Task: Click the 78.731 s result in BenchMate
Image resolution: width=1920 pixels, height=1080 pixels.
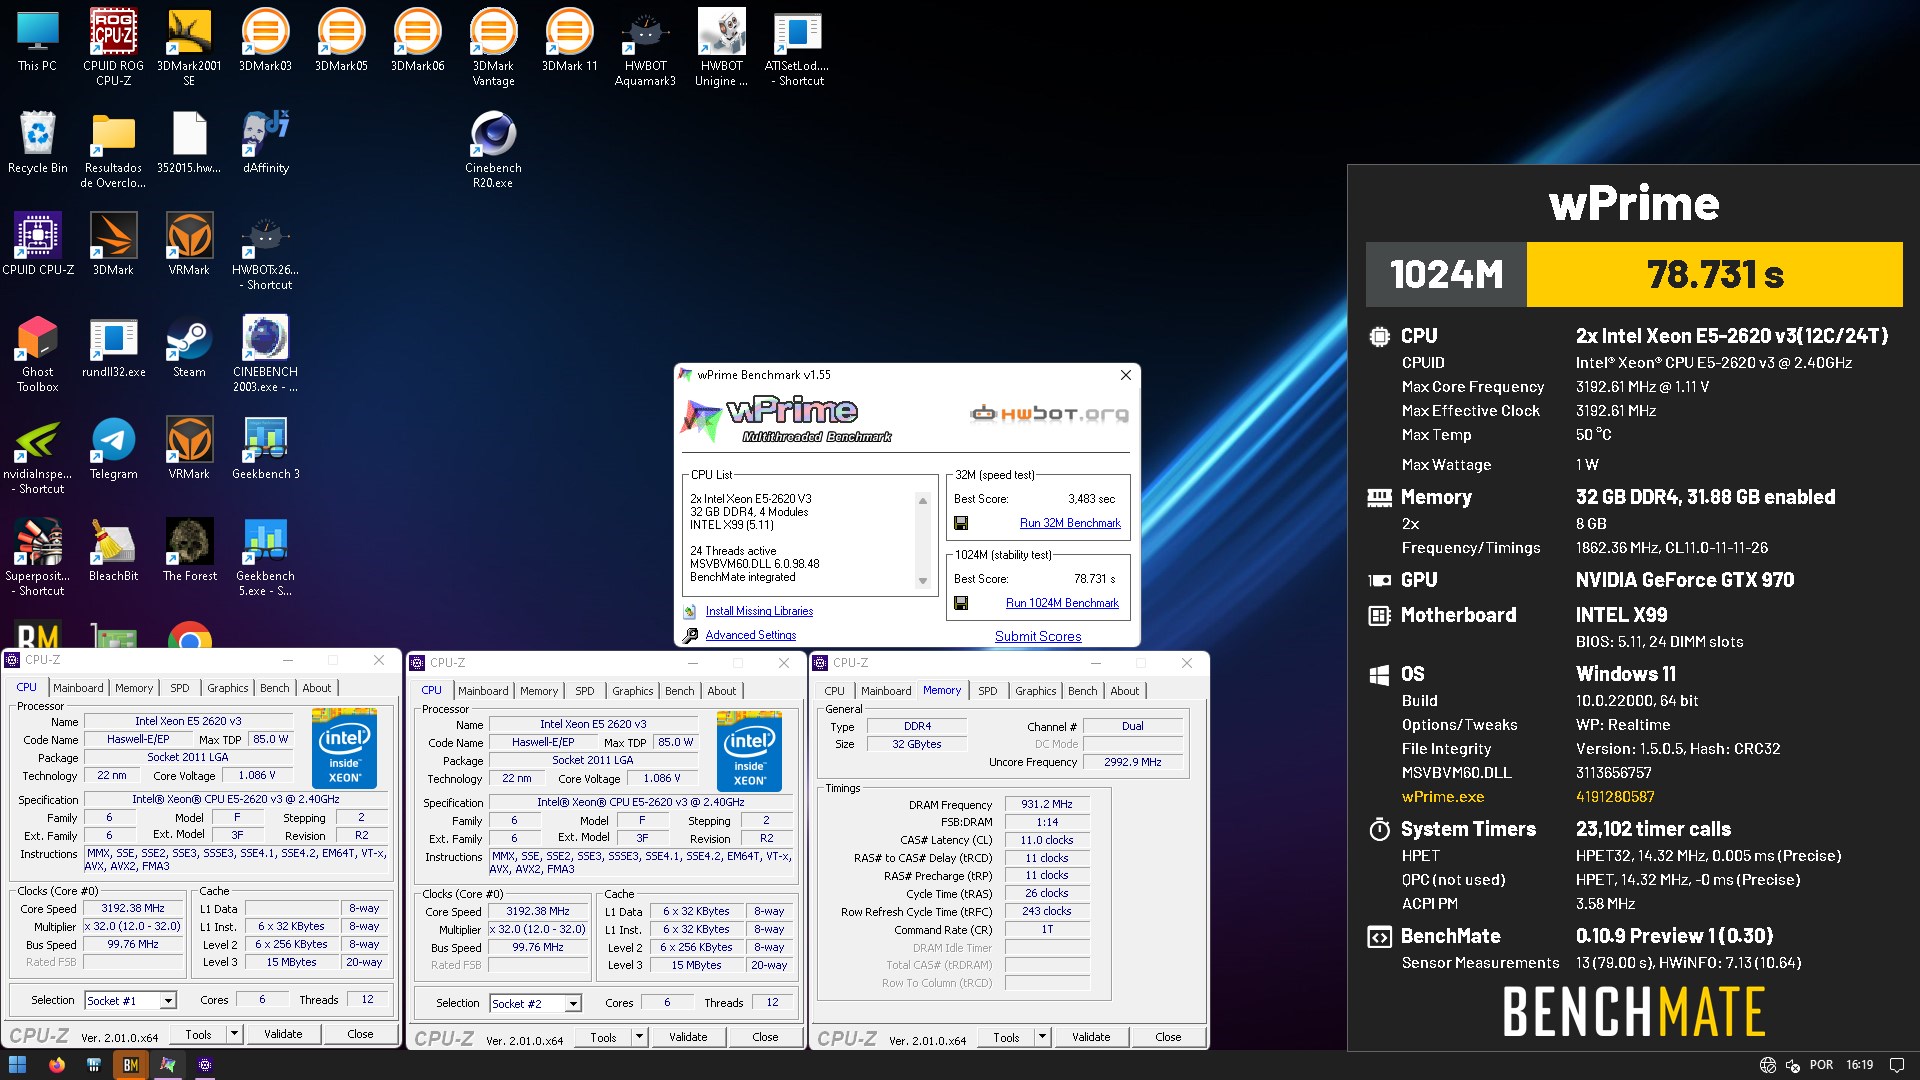Action: [1714, 274]
